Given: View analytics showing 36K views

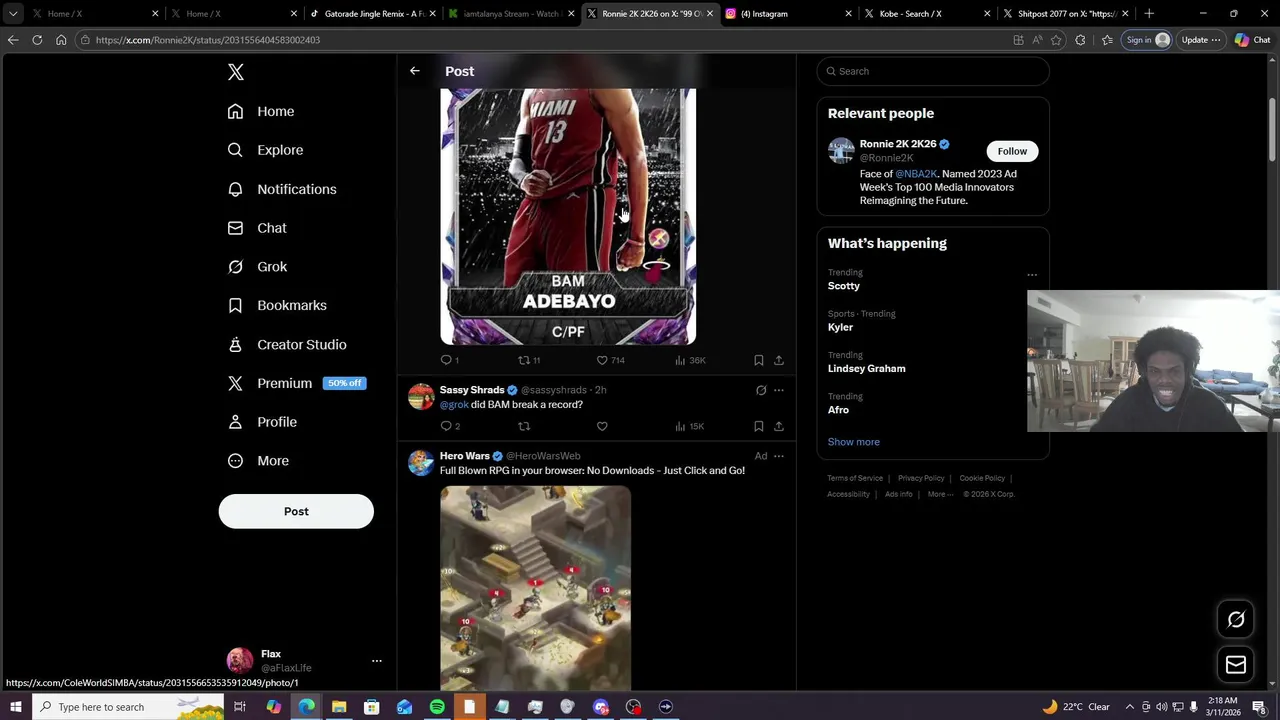Looking at the screenshot, I should pos(690,360).
